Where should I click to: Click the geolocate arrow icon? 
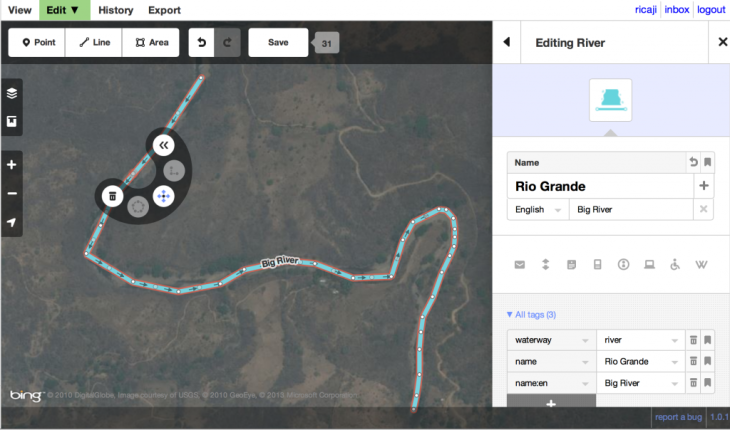click(x=12, y=222)
